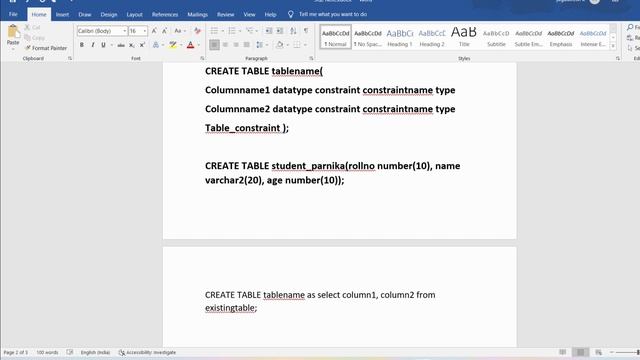
Task: Apply yellow text highlight color
Action: pyautogui.click(x=173, y=45)
